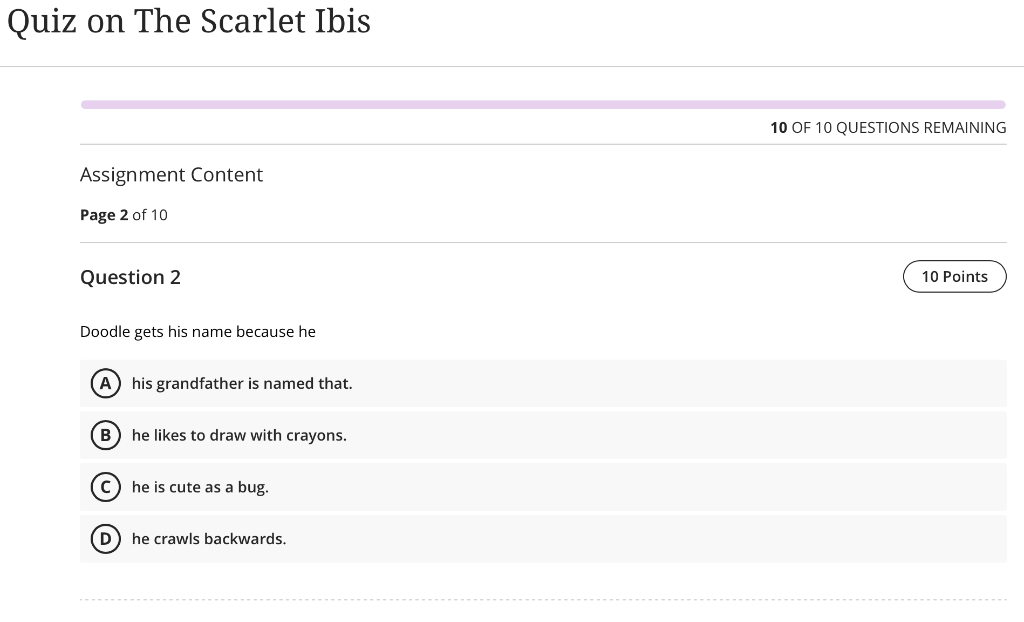Choose answer 'he is cute as a bug.'

(x=200, y=487)
